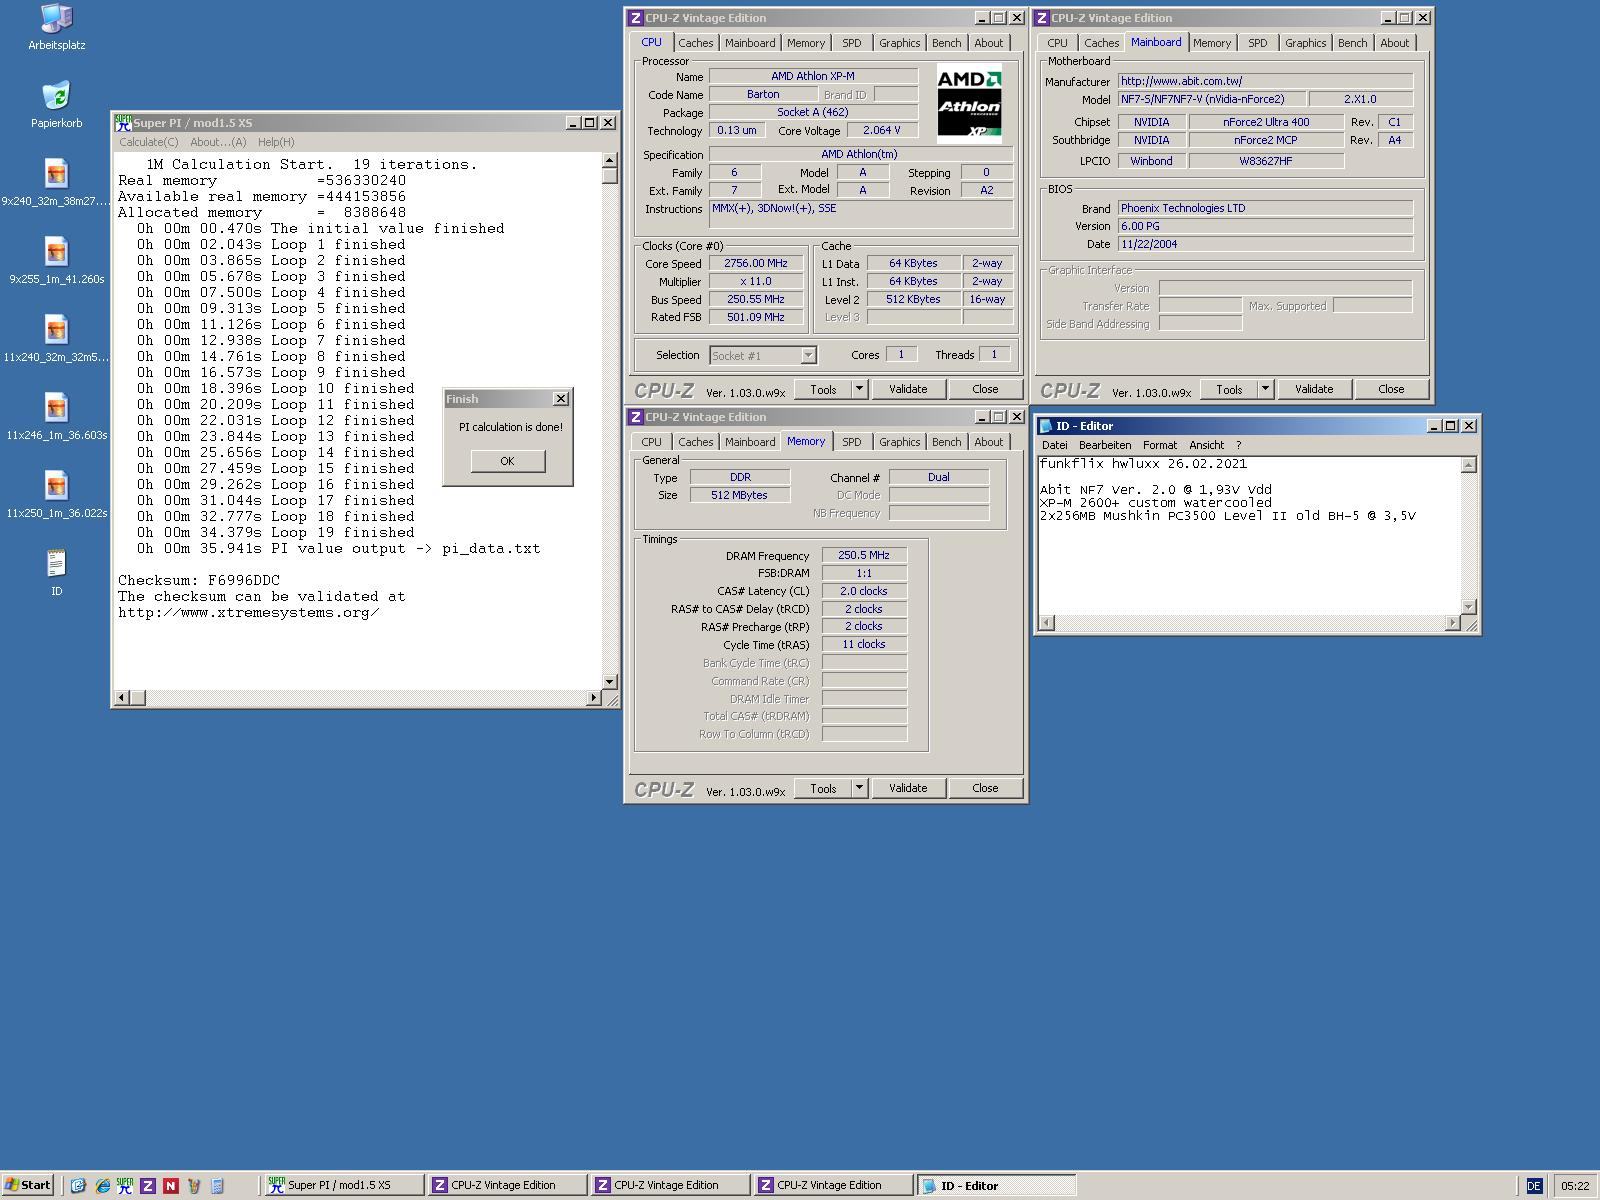Image resolution: width=1600 pixels, height=1200 pixels.
Task: Select the 11x246_1m_36.603s image file icon
Action: point(56,408)
